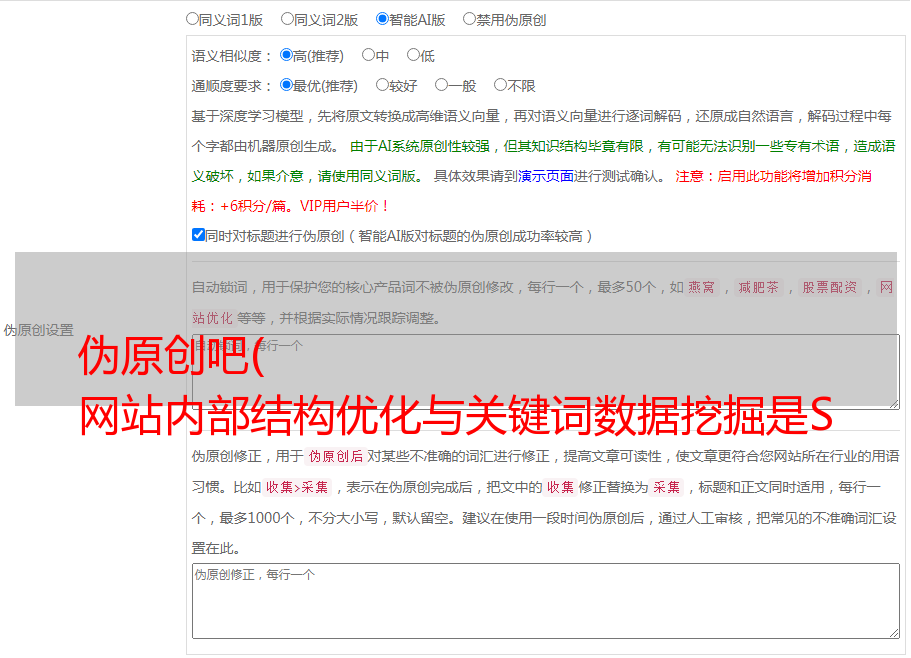Click the 通顺度要求 label
The height and width of the screenshot is (658, 911).
[x=231, y=86]
